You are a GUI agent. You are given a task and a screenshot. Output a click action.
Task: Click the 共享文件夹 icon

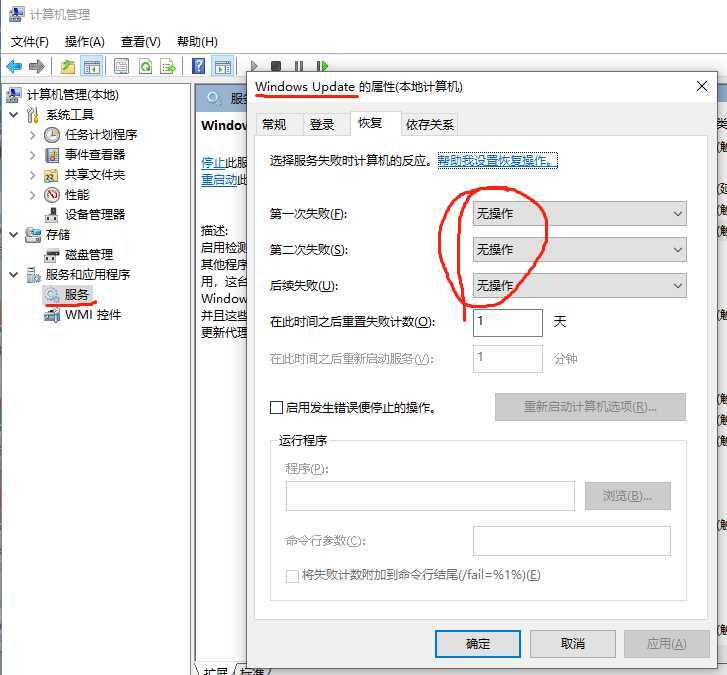tap(51, 175)
